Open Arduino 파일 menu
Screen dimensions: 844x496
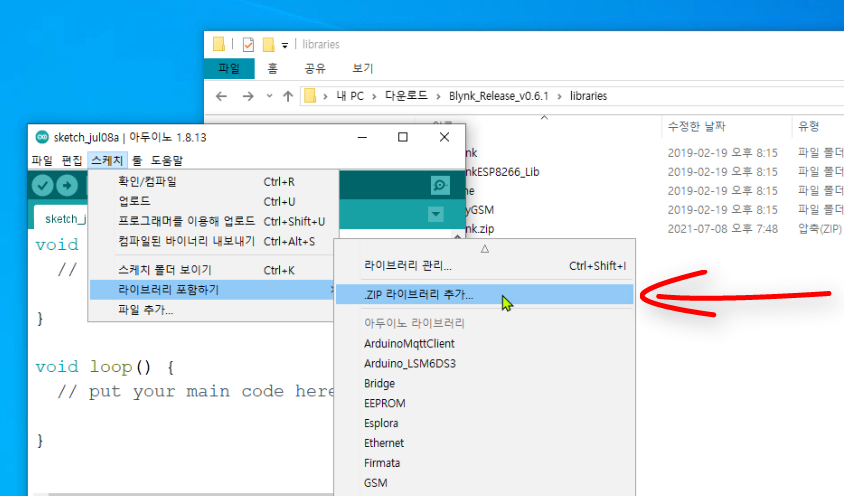tap(41, 160)
